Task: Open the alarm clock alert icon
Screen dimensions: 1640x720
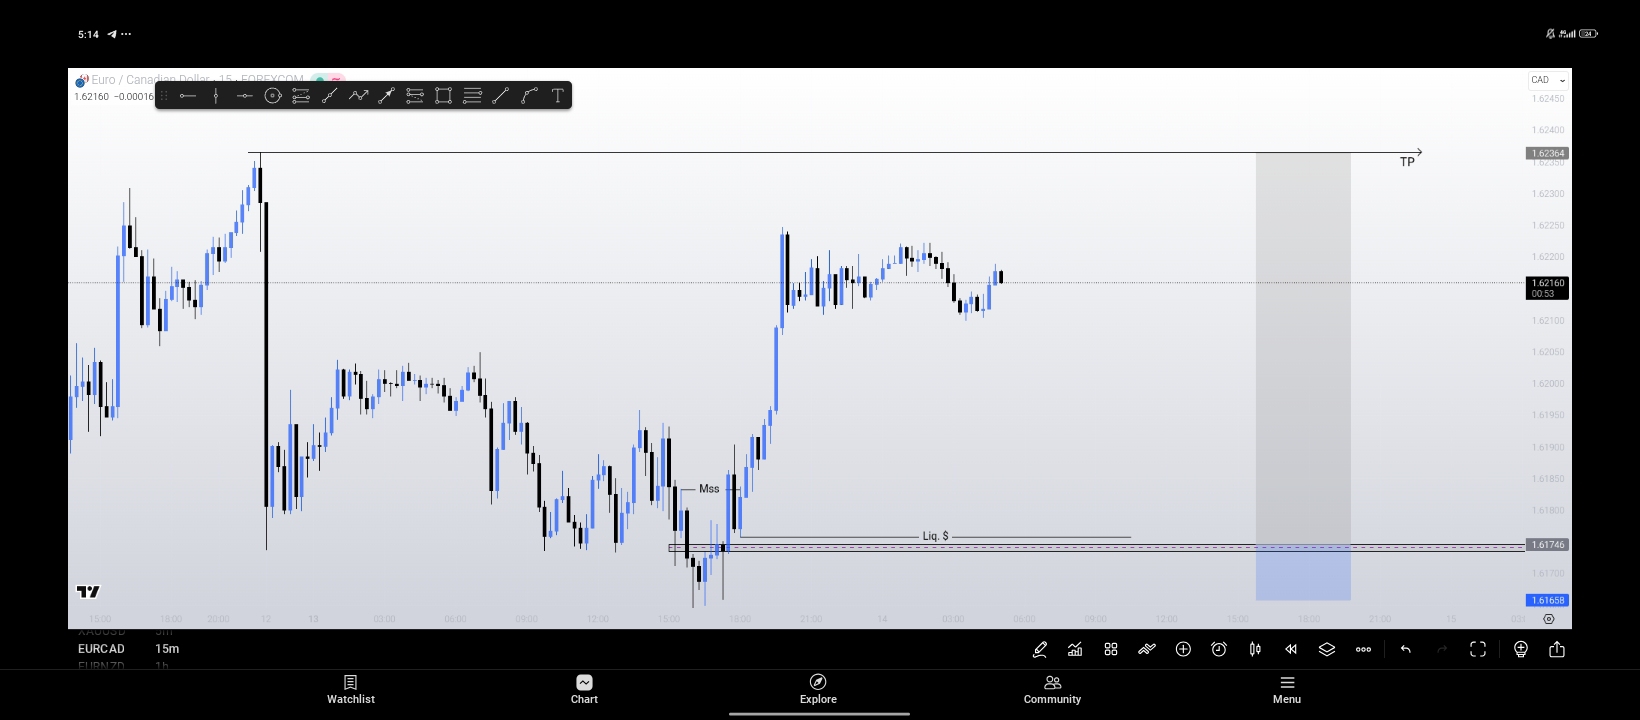Action: [1219, 649]
